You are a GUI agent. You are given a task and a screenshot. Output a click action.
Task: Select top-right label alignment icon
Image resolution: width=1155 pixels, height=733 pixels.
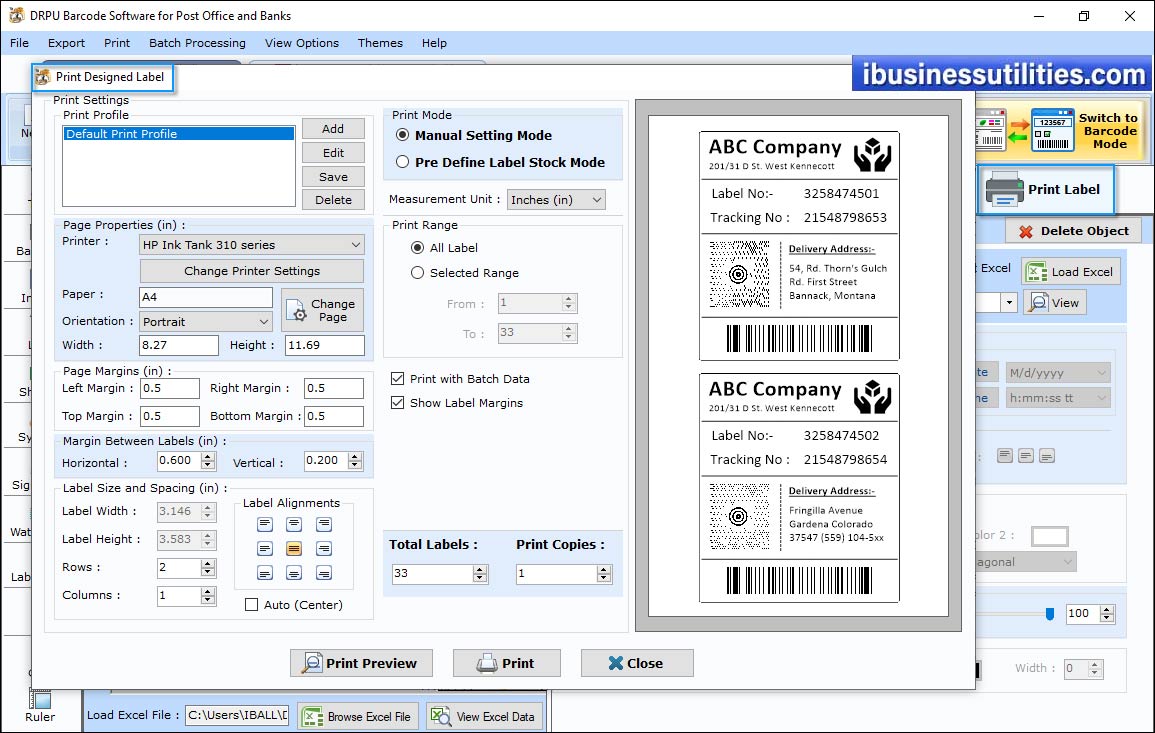point(323,525)
